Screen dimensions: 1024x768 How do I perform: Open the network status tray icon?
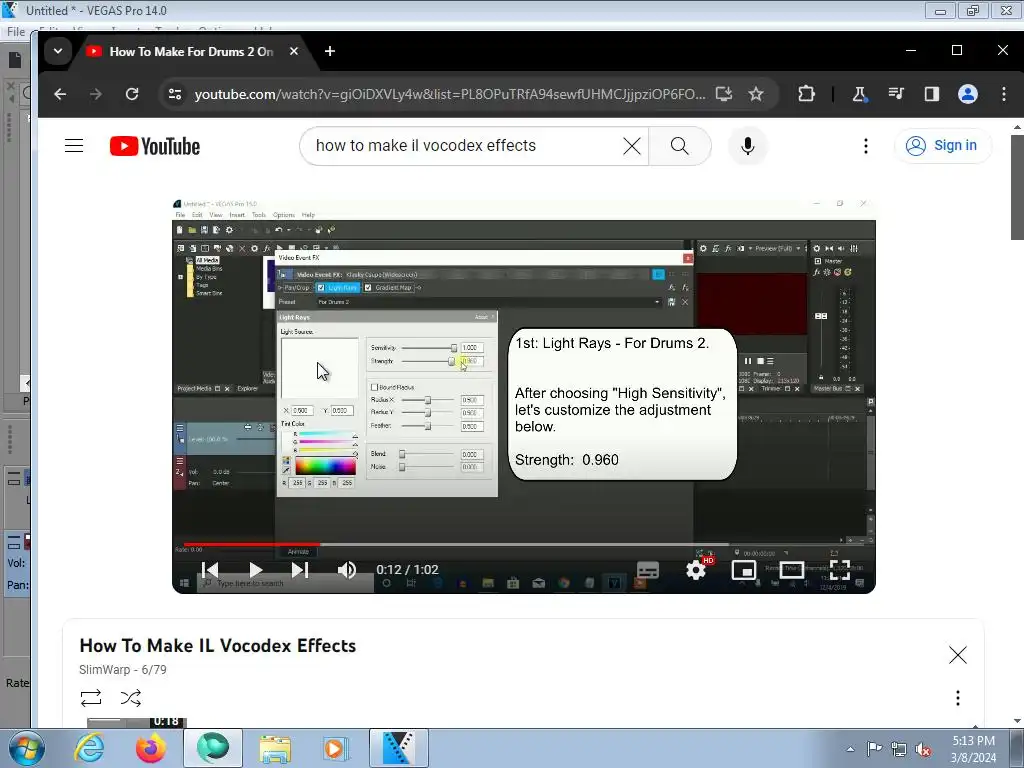pyautogui.click(x=899, y=749)
